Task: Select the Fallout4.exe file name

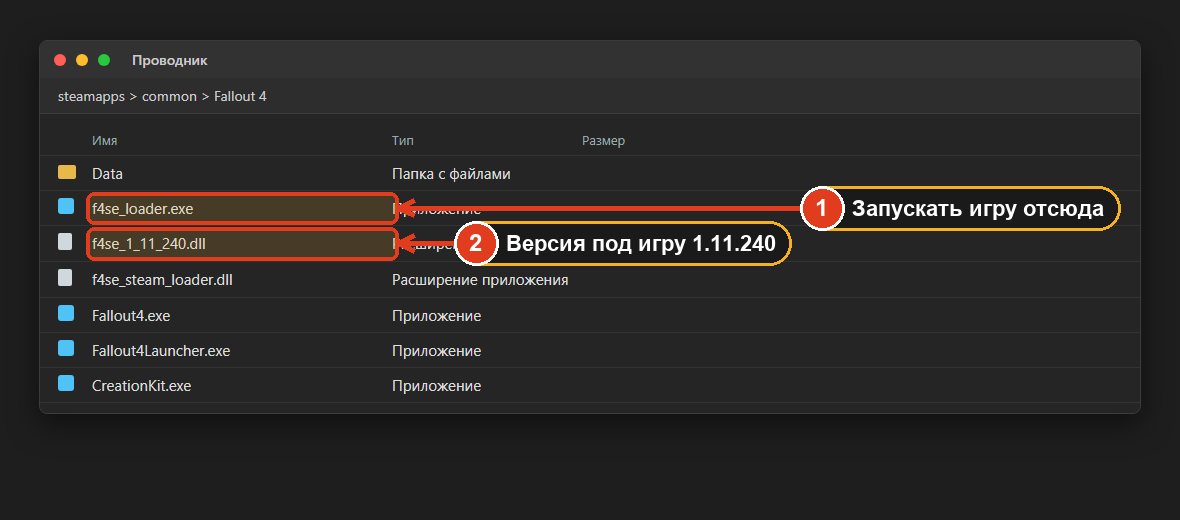Action: (131, 315)
